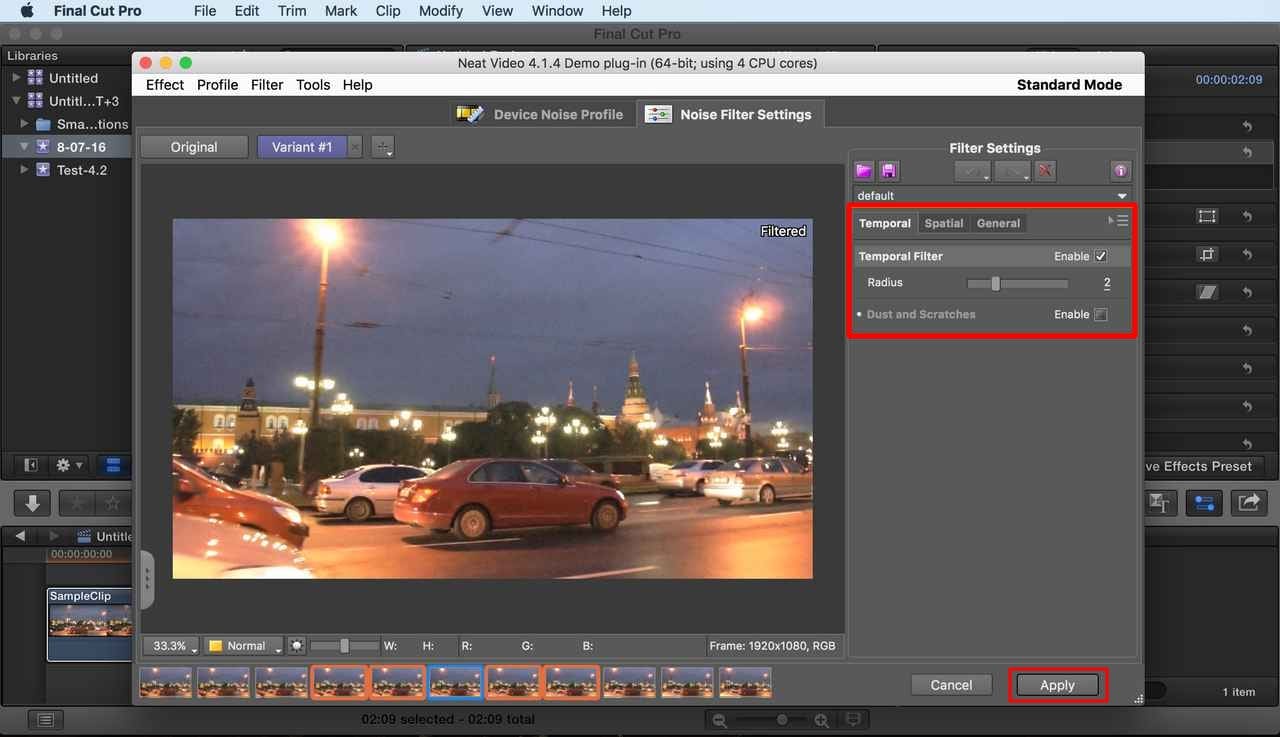The width and height of the screenshot is (1280, 737).
Task: Click the blue list-view icon under Libraries
Action: 113,465
